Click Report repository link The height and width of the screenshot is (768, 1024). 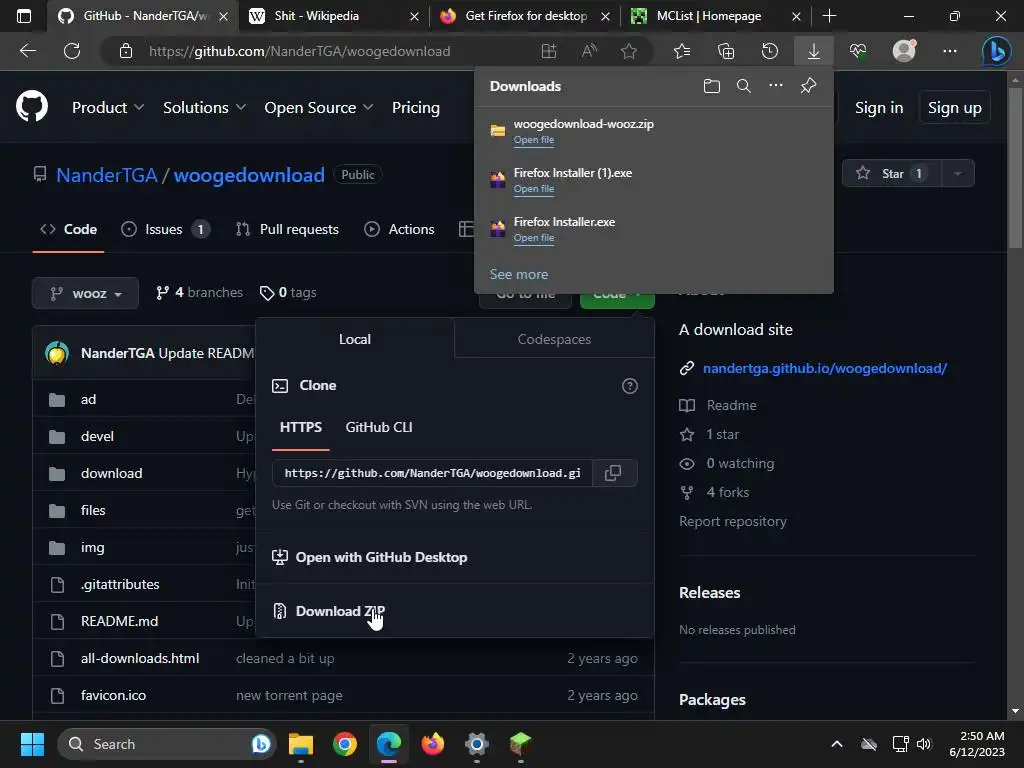click(733, 521)
